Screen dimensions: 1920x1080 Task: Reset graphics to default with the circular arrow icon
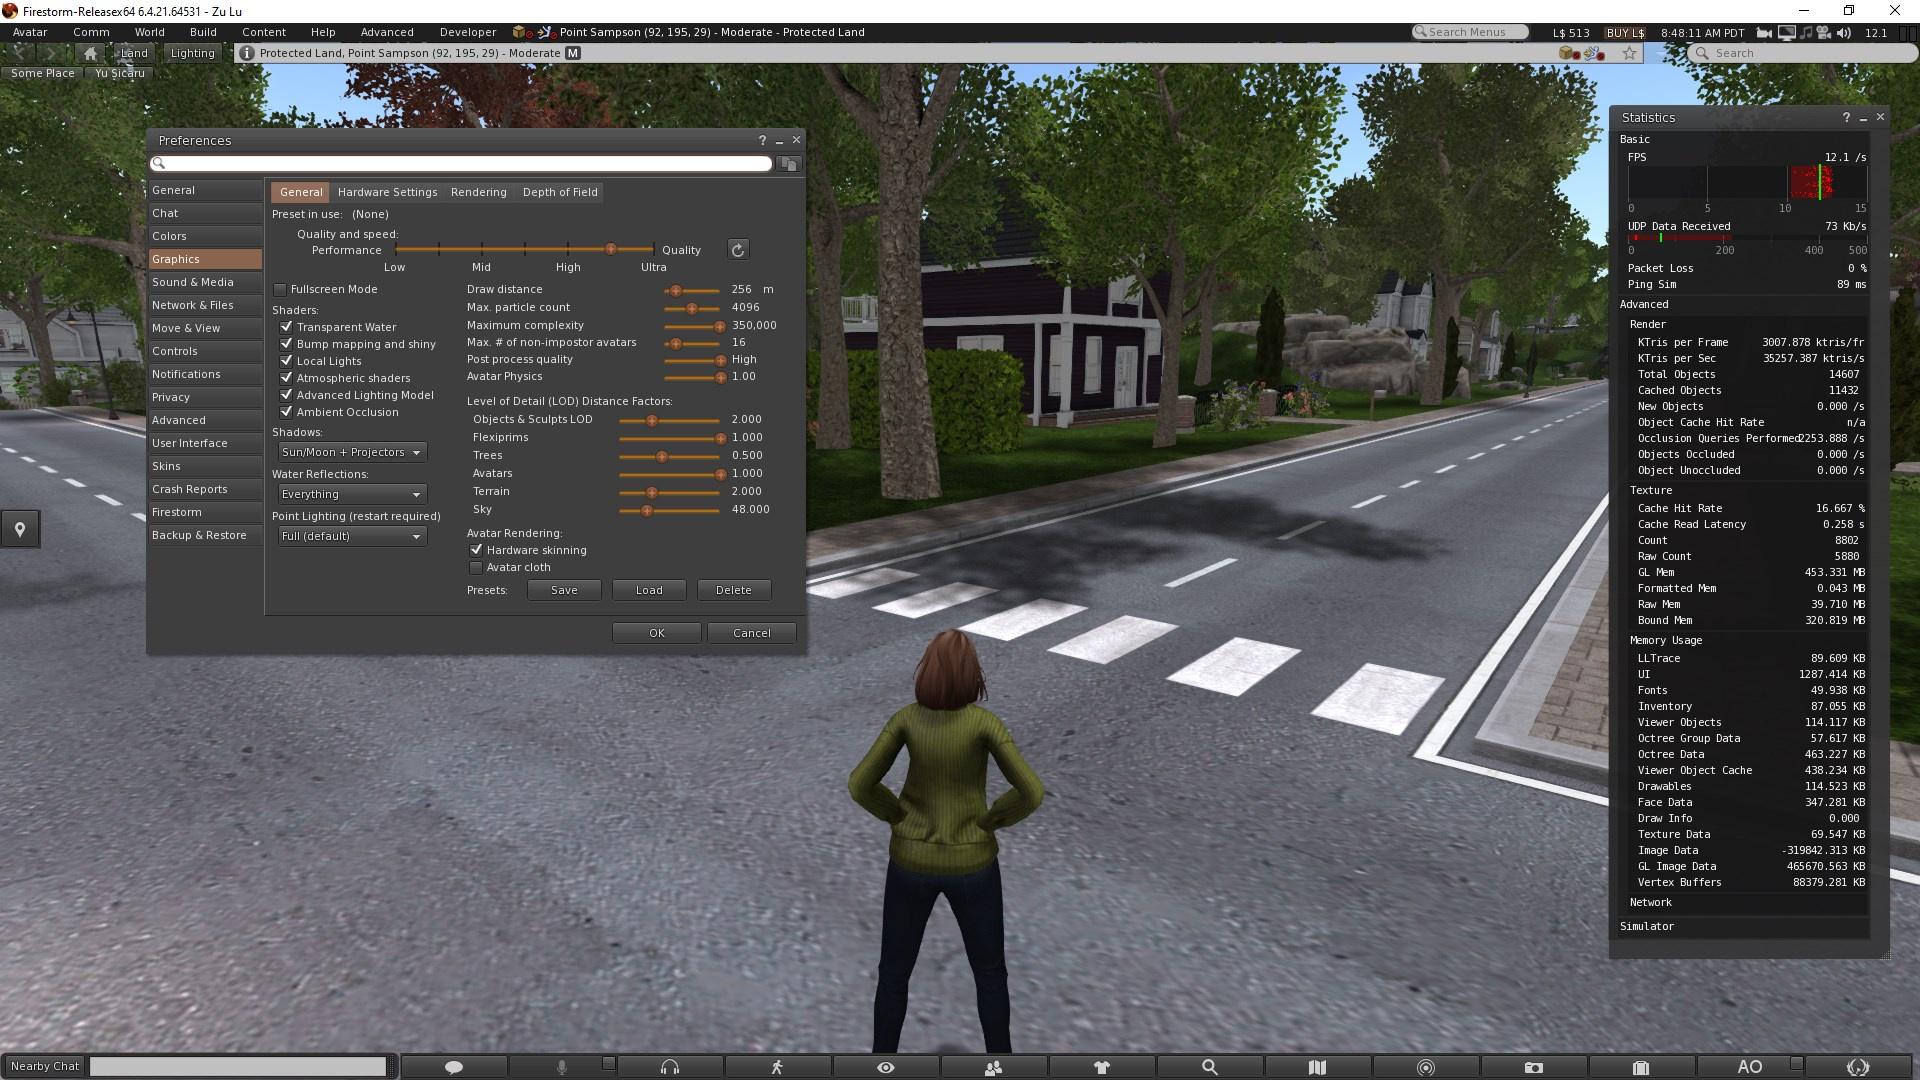pyautogui.click(x=737, y=250)
